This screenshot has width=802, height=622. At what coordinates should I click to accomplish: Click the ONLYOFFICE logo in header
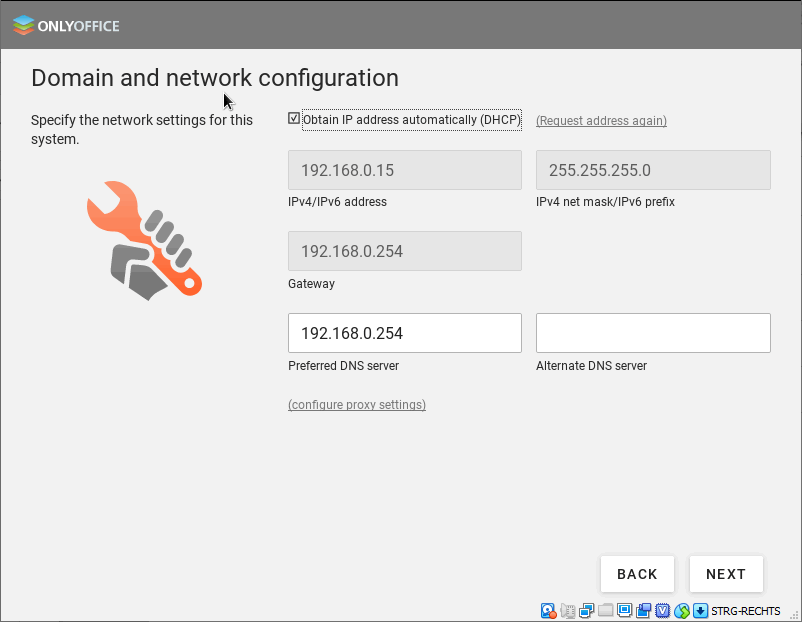click(66, 25)
